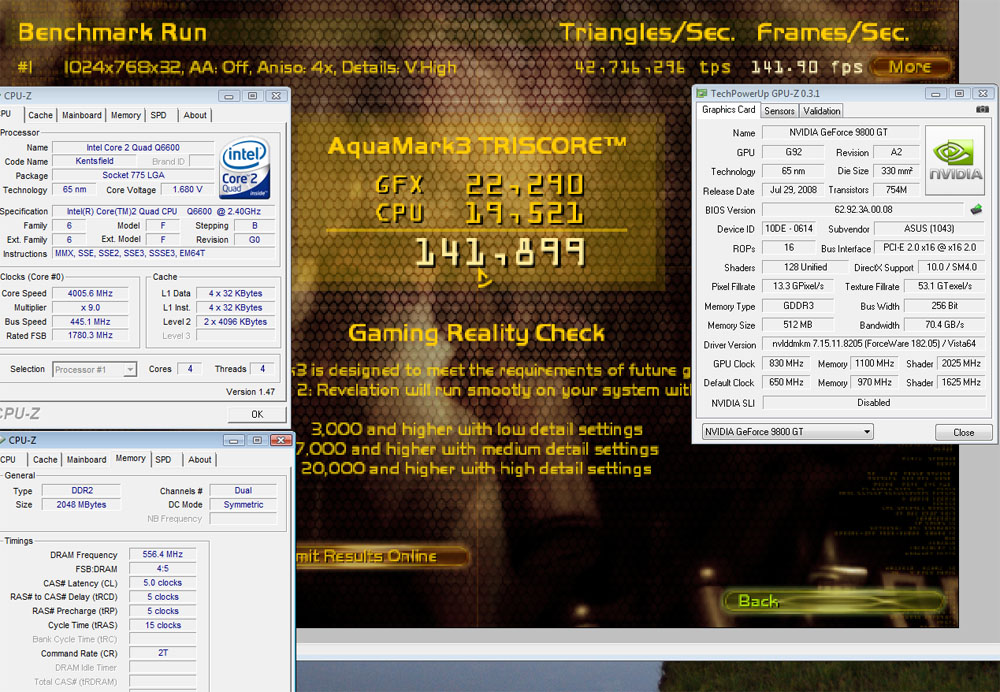Open the Processor #1 selection dropdown
Screen dimensions: 1000x692
click(x=94, y=369)
